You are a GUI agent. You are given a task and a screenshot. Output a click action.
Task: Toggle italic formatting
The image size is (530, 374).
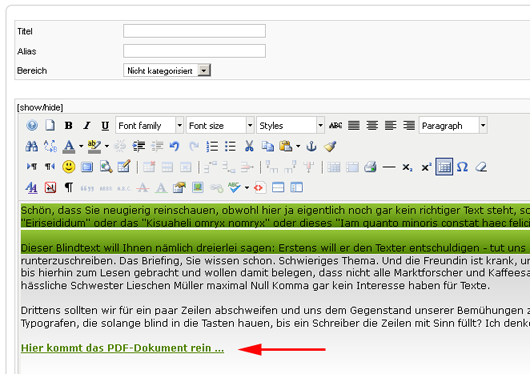coord(87,125)
